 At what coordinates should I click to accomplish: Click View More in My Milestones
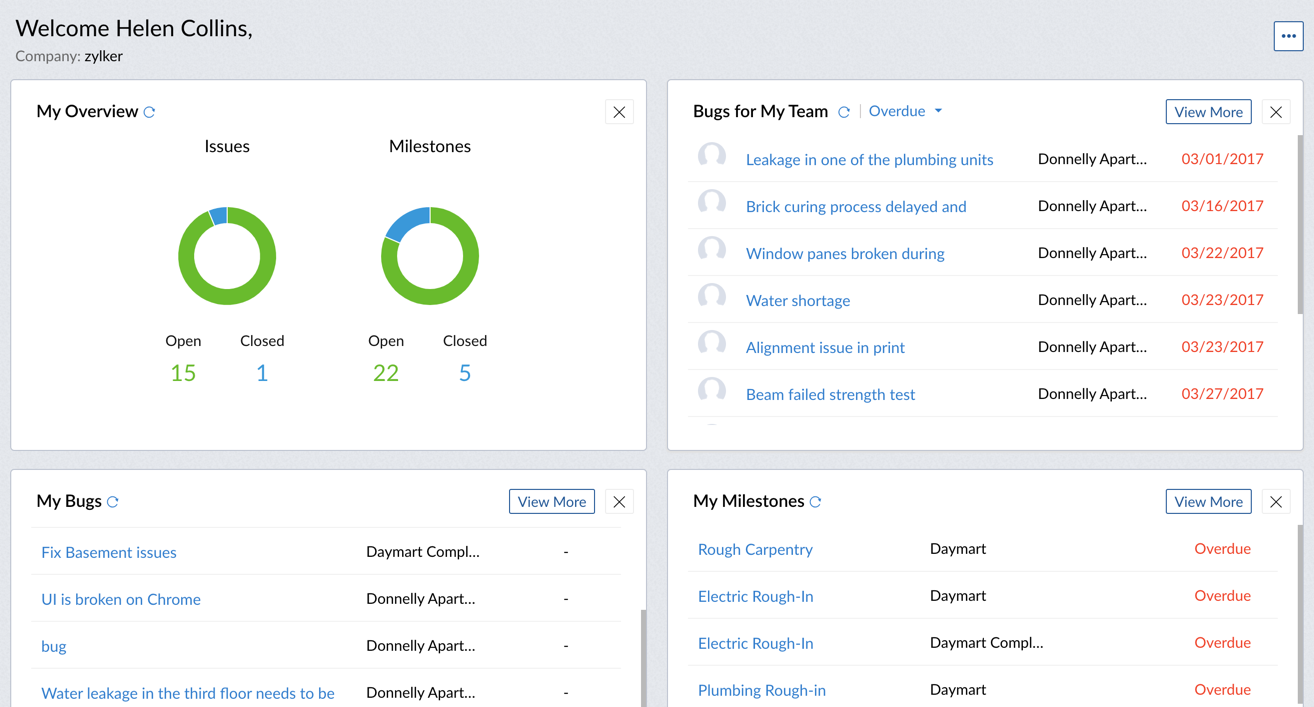tap(1208, 502)
